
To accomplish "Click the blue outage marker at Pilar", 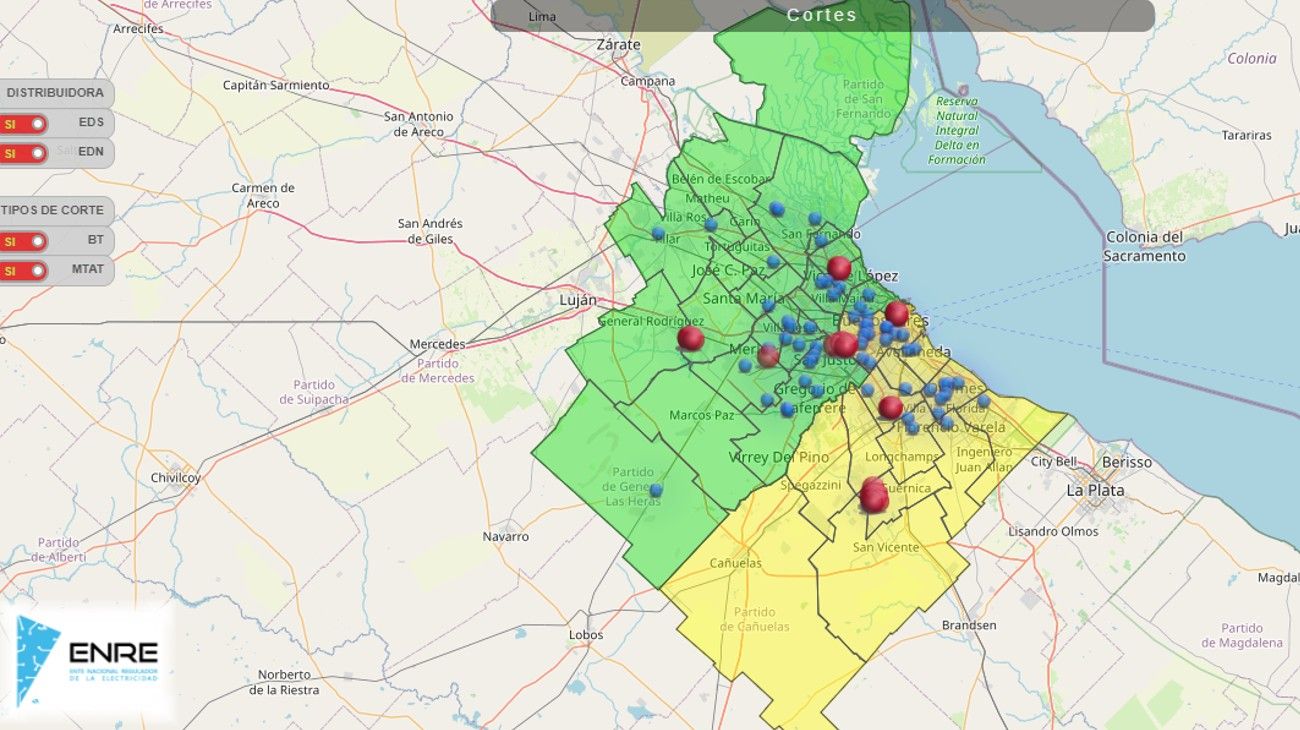I will (x=658, y=233).
